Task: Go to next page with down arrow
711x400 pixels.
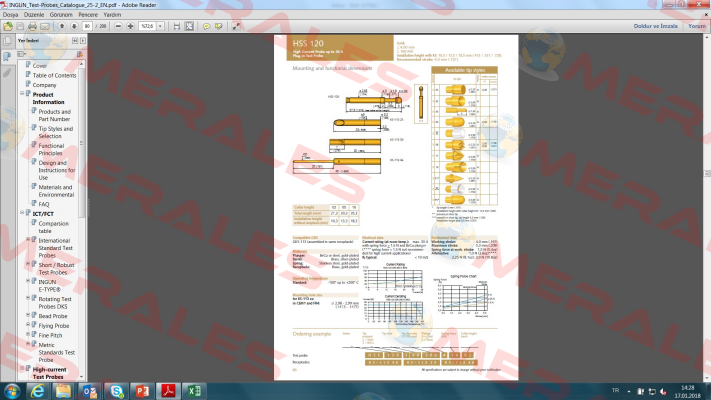Action: click(x=74, y=26)
